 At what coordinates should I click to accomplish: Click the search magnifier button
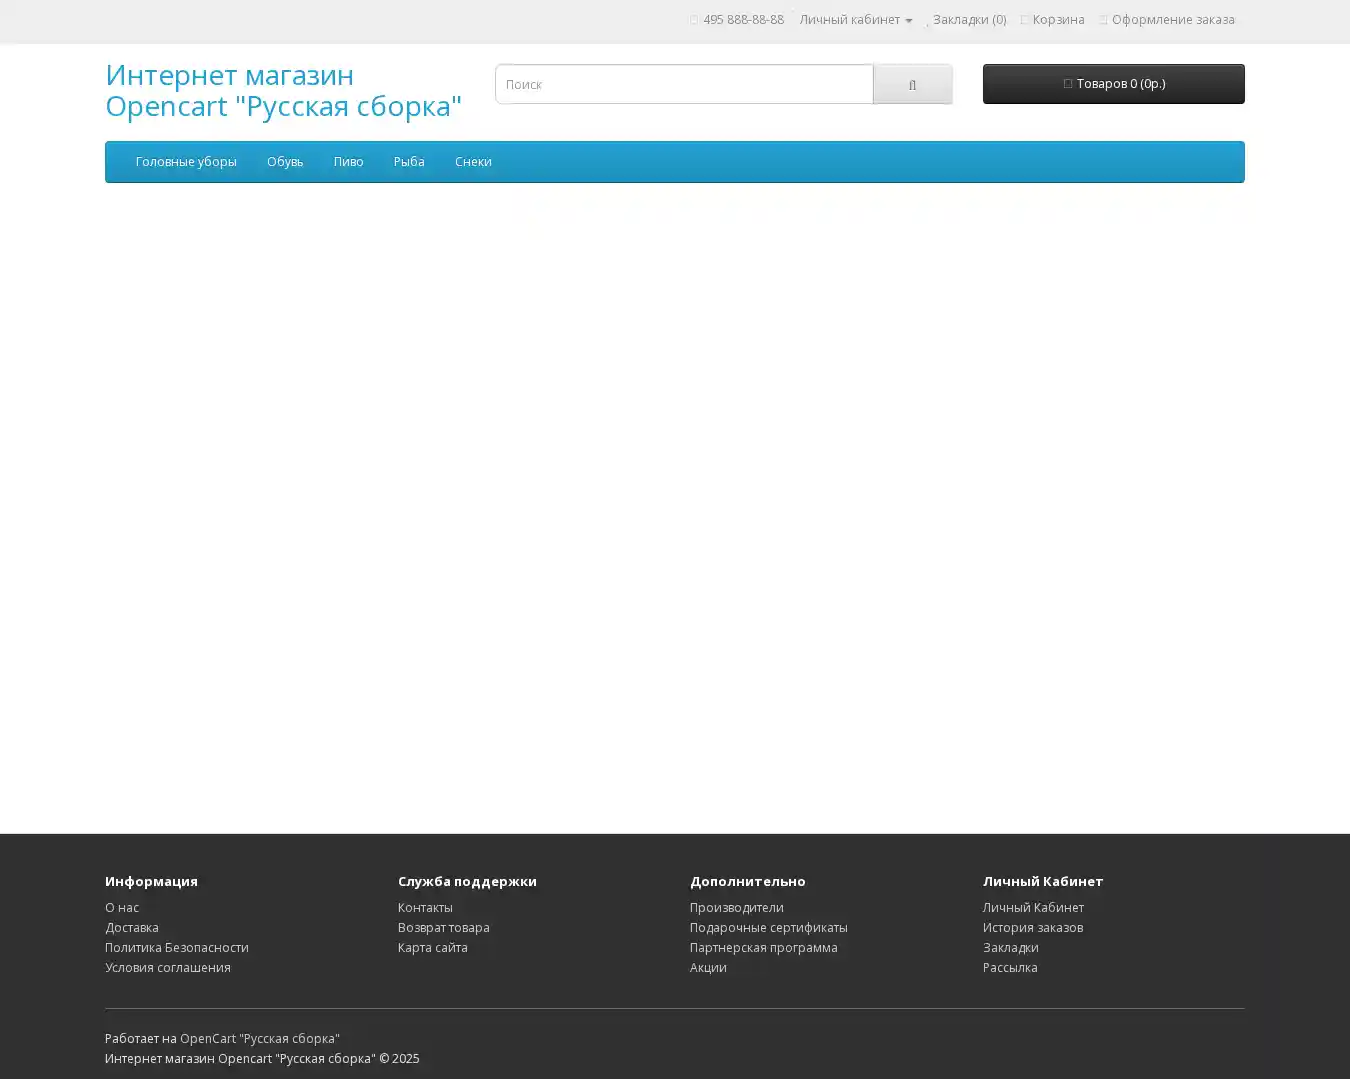[x=912, y=85]
